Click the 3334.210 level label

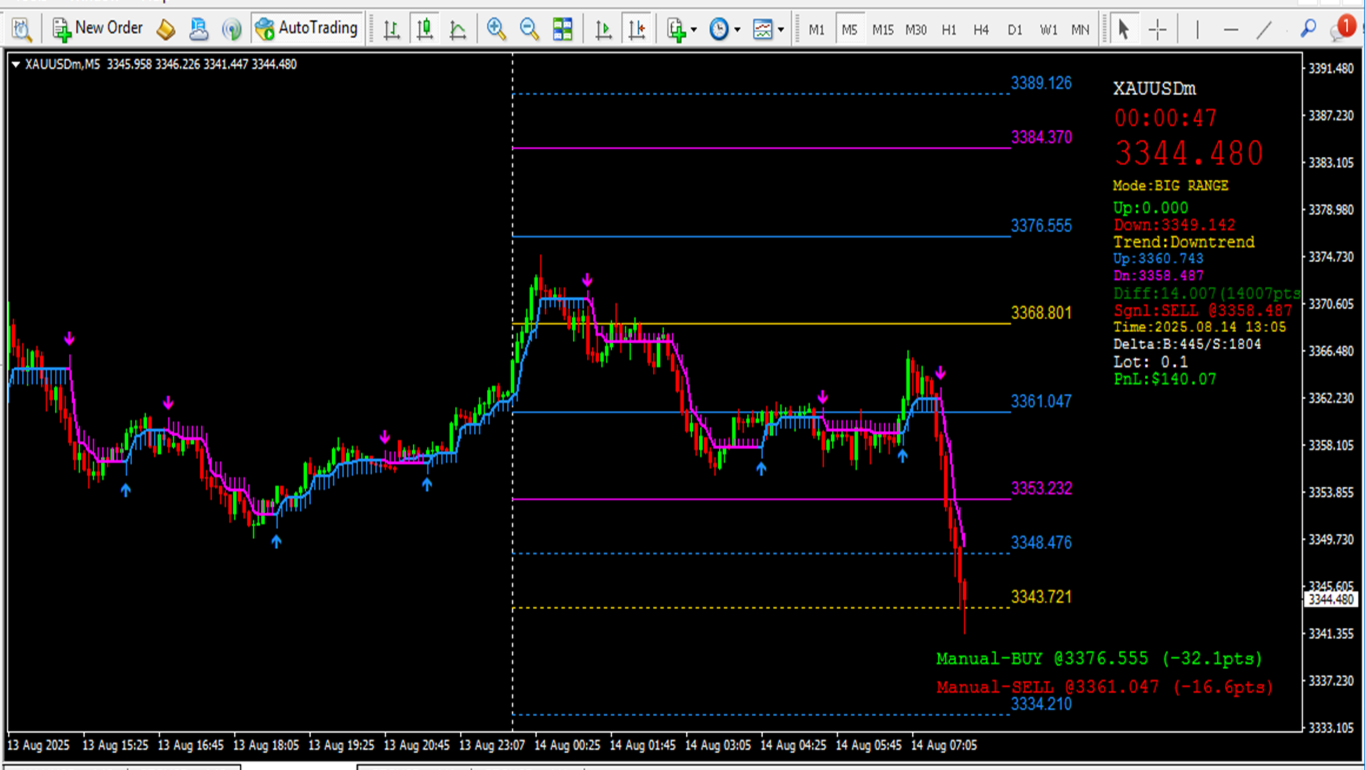(x=1041, y=704)
